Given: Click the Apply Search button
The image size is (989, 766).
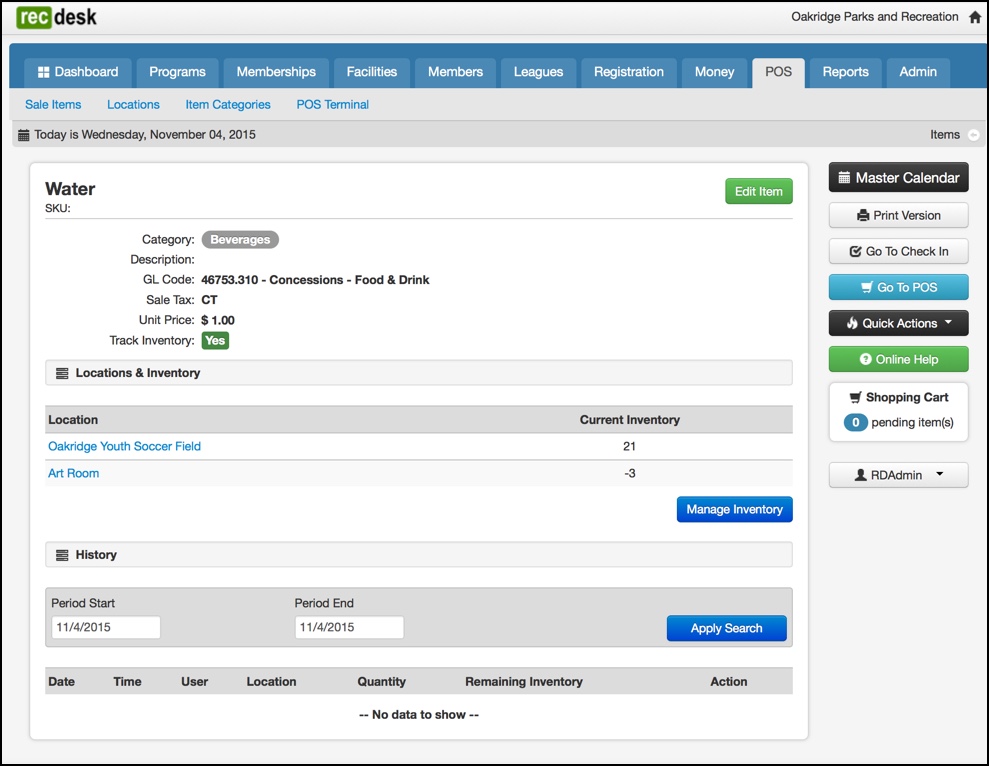Looking at the screenshot, I should pyautogui.click(x=727, y=628).
